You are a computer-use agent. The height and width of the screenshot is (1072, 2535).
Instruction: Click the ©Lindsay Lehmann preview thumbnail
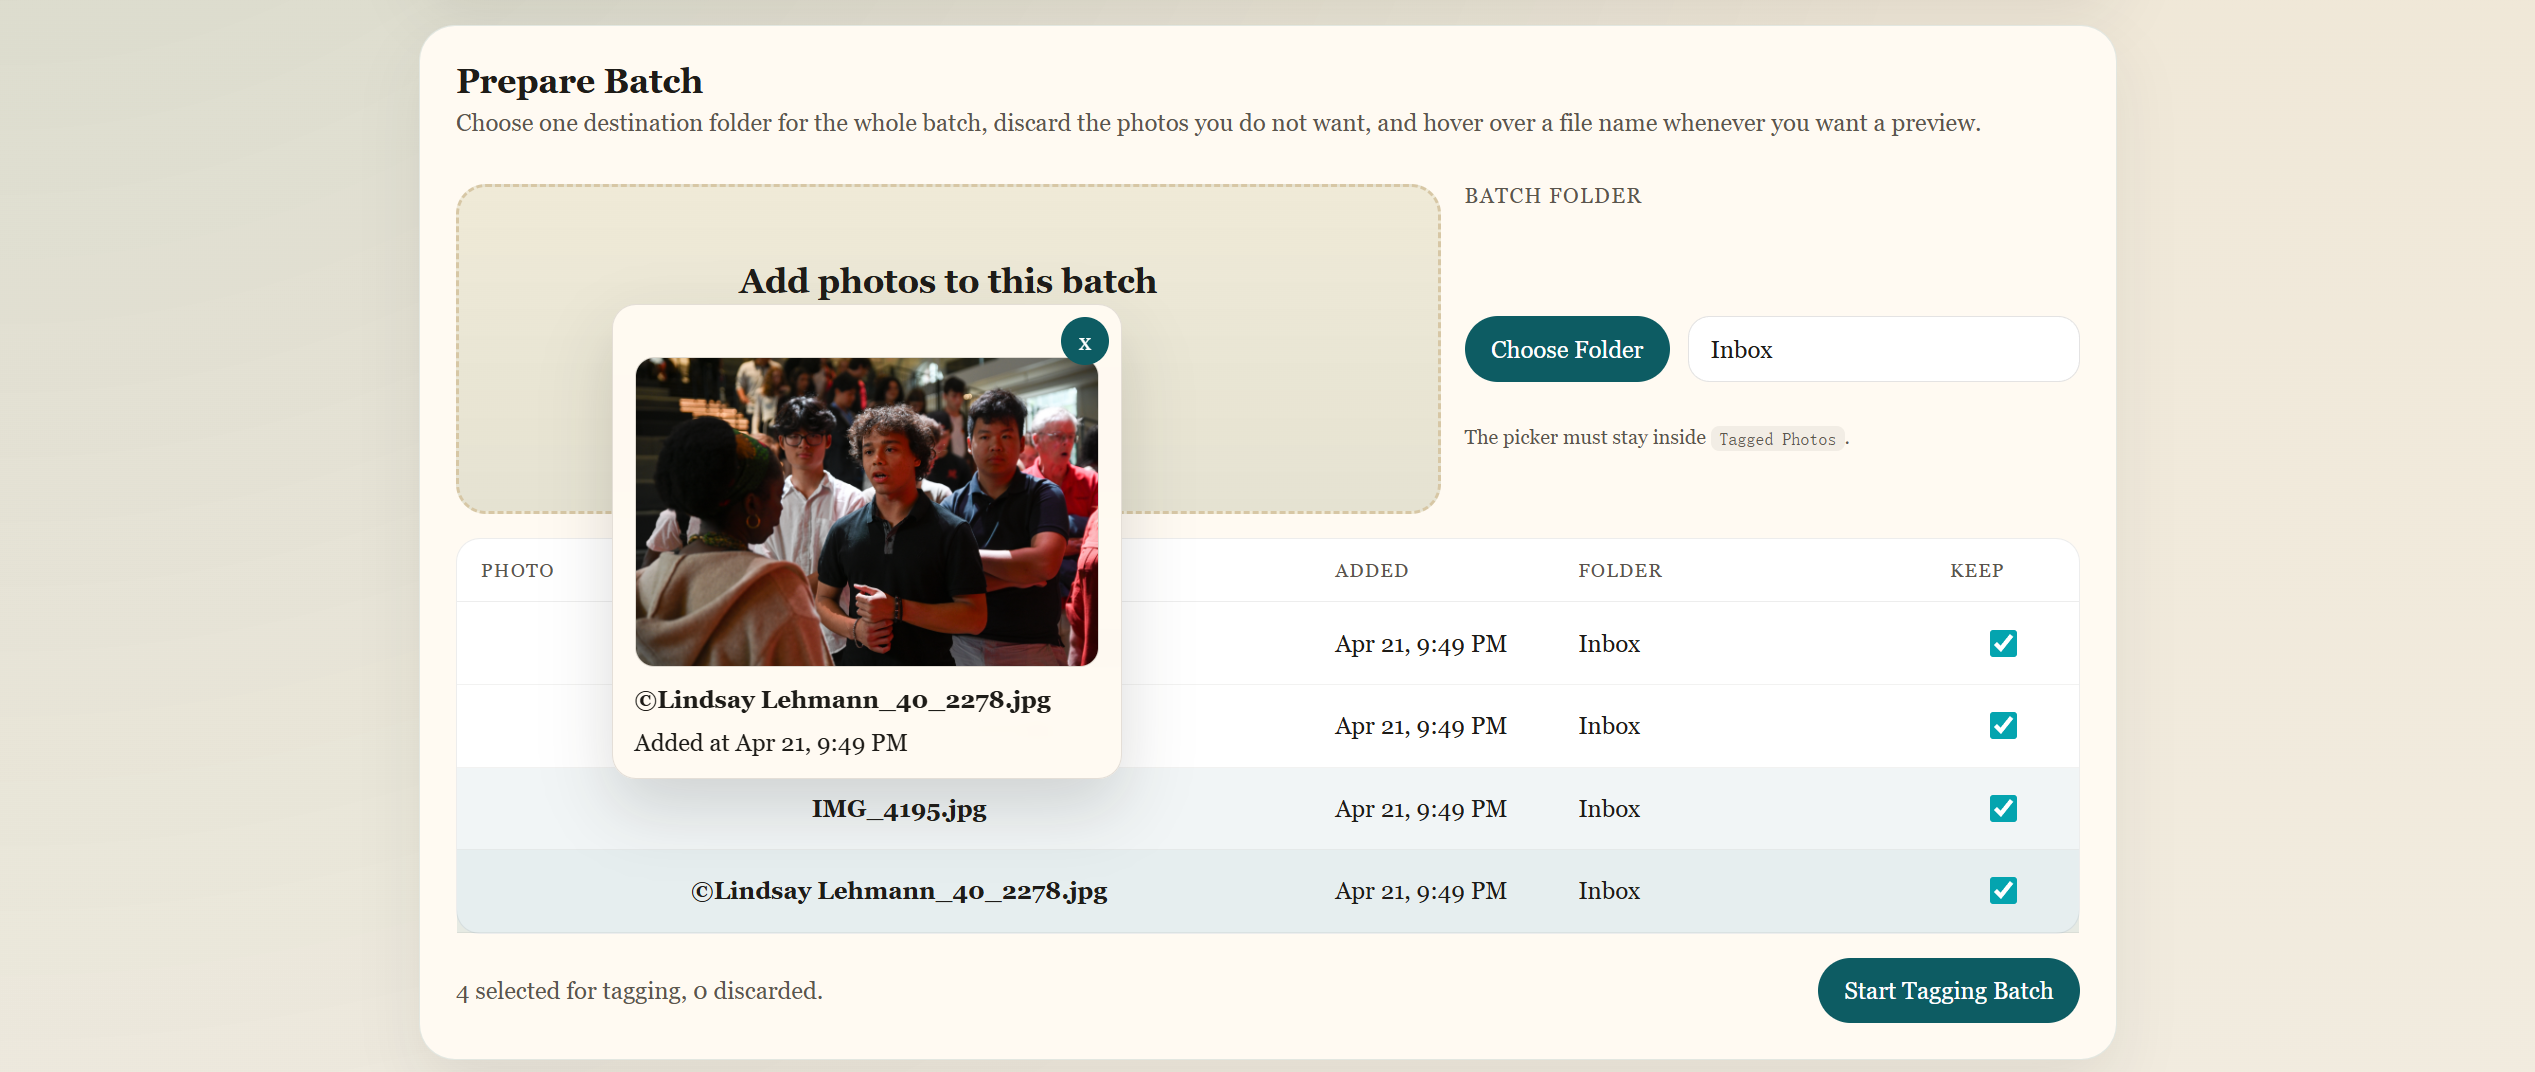(x=866, y=511)
